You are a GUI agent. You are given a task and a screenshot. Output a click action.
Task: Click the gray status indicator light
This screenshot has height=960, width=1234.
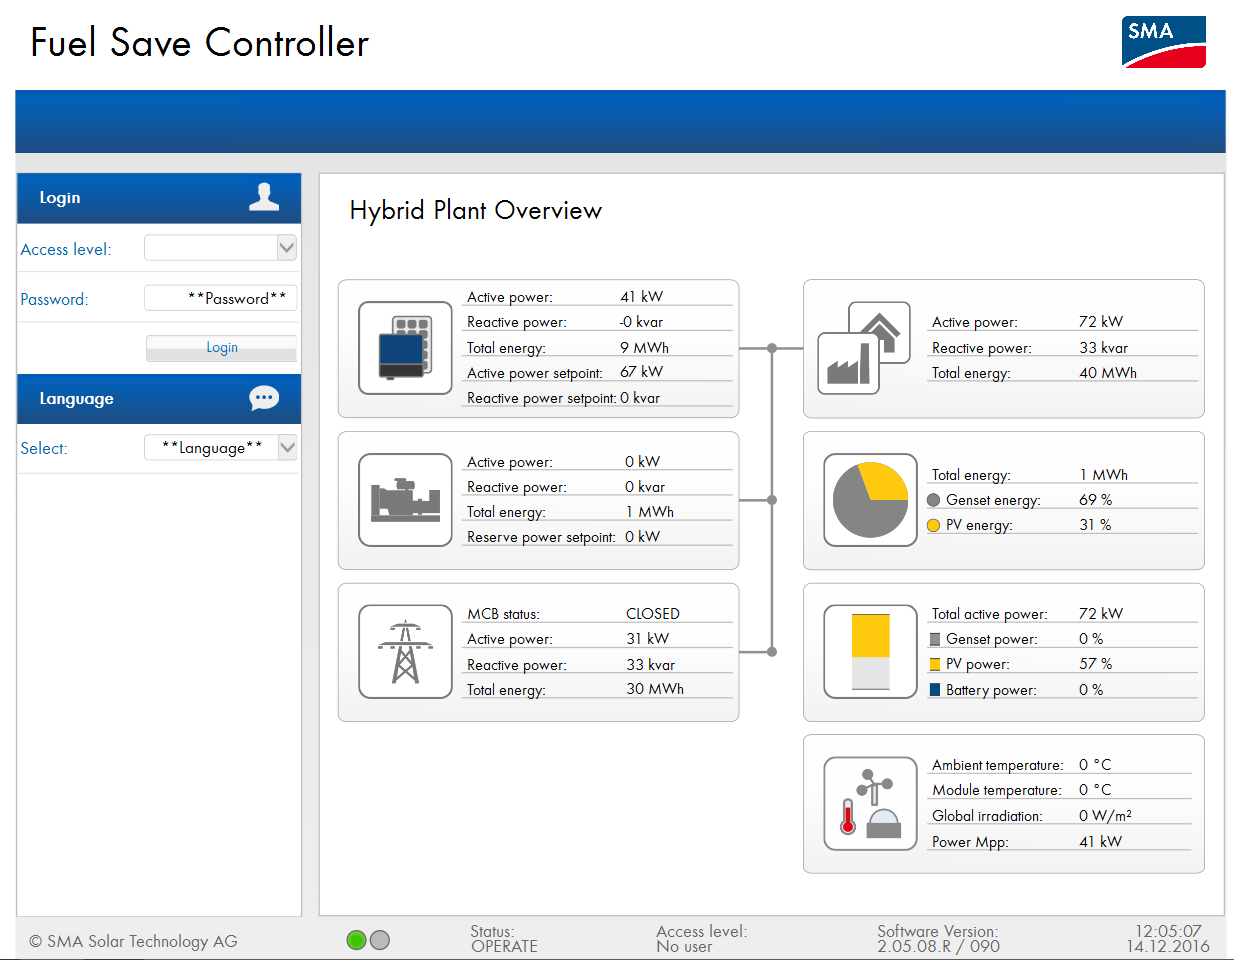[380, 940]
